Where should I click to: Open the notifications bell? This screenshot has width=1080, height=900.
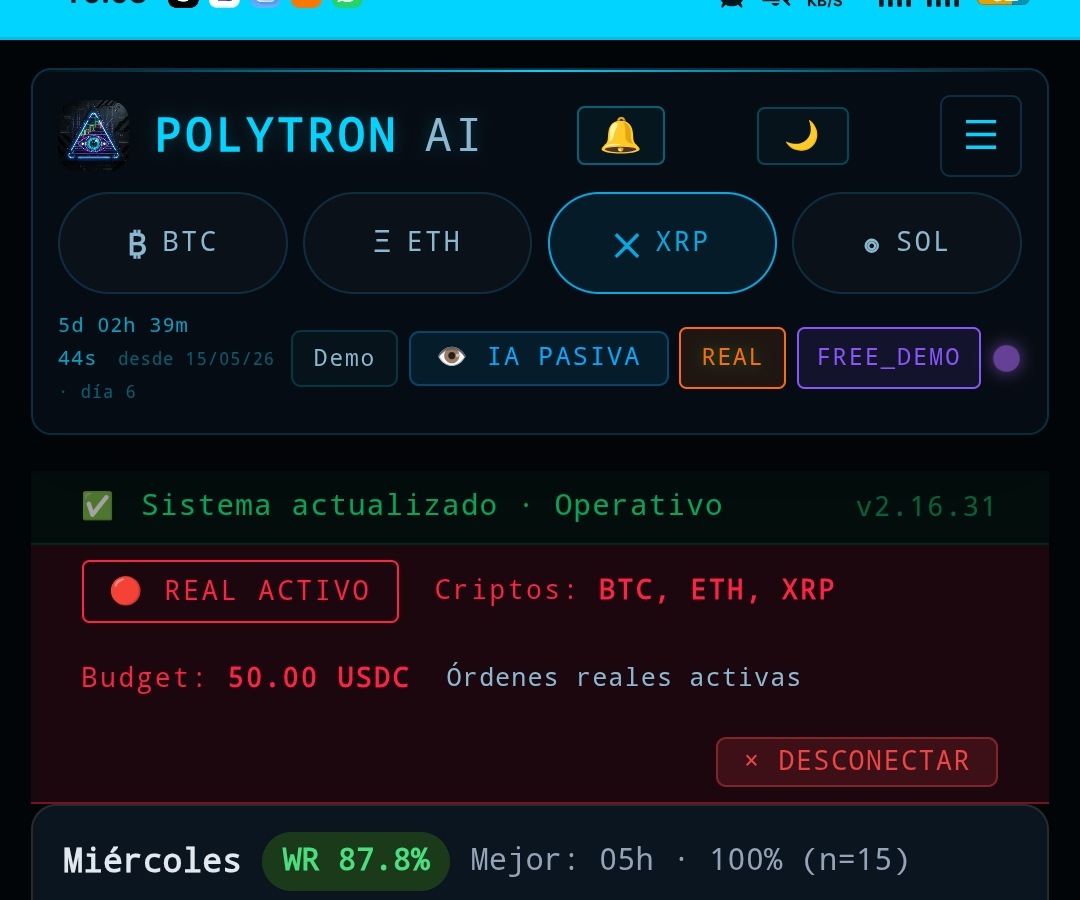(621, 136)
